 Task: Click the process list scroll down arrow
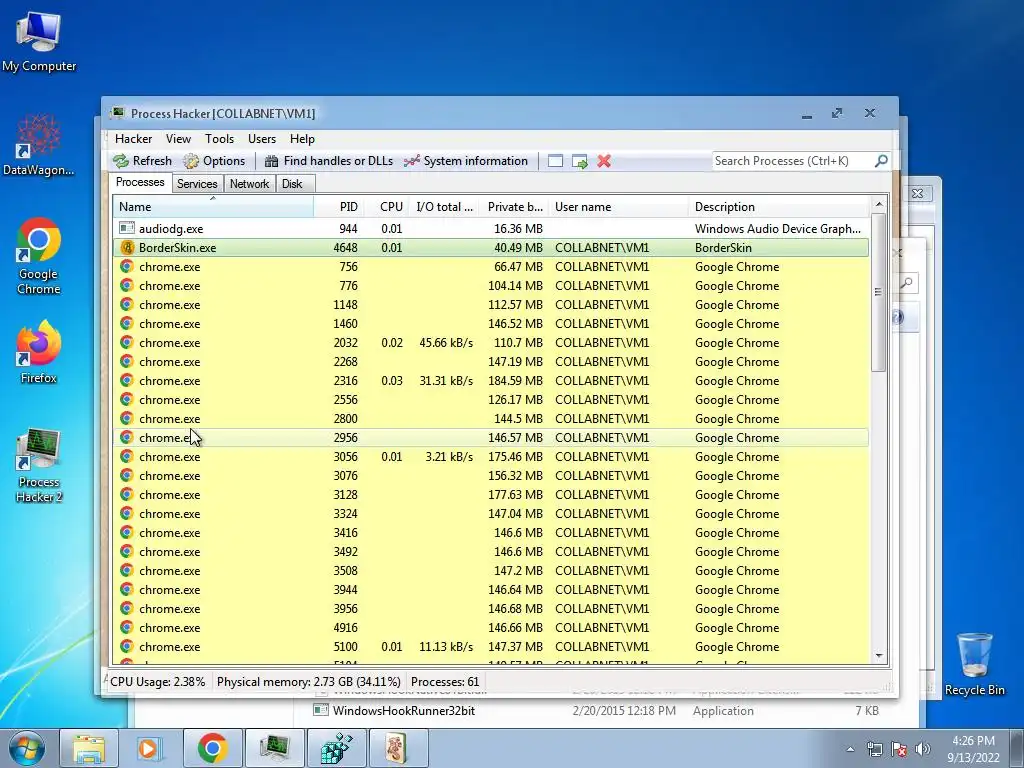[879, 656]
